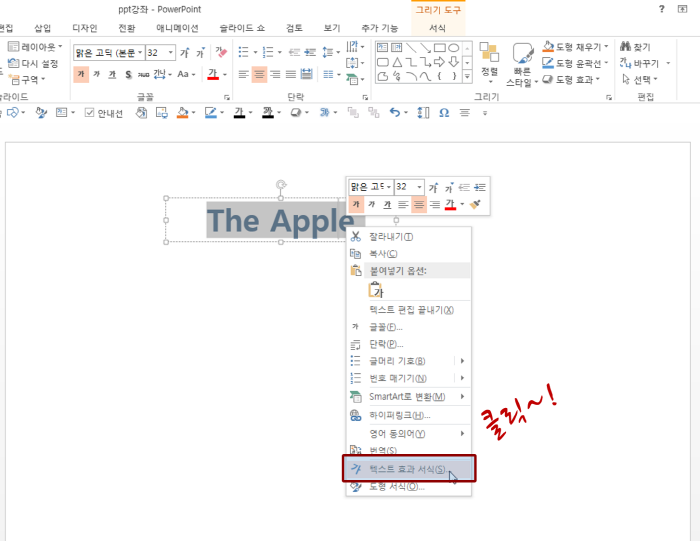
Task: Open the mini toolbar font size dropdown
Action: coord(419,187)
